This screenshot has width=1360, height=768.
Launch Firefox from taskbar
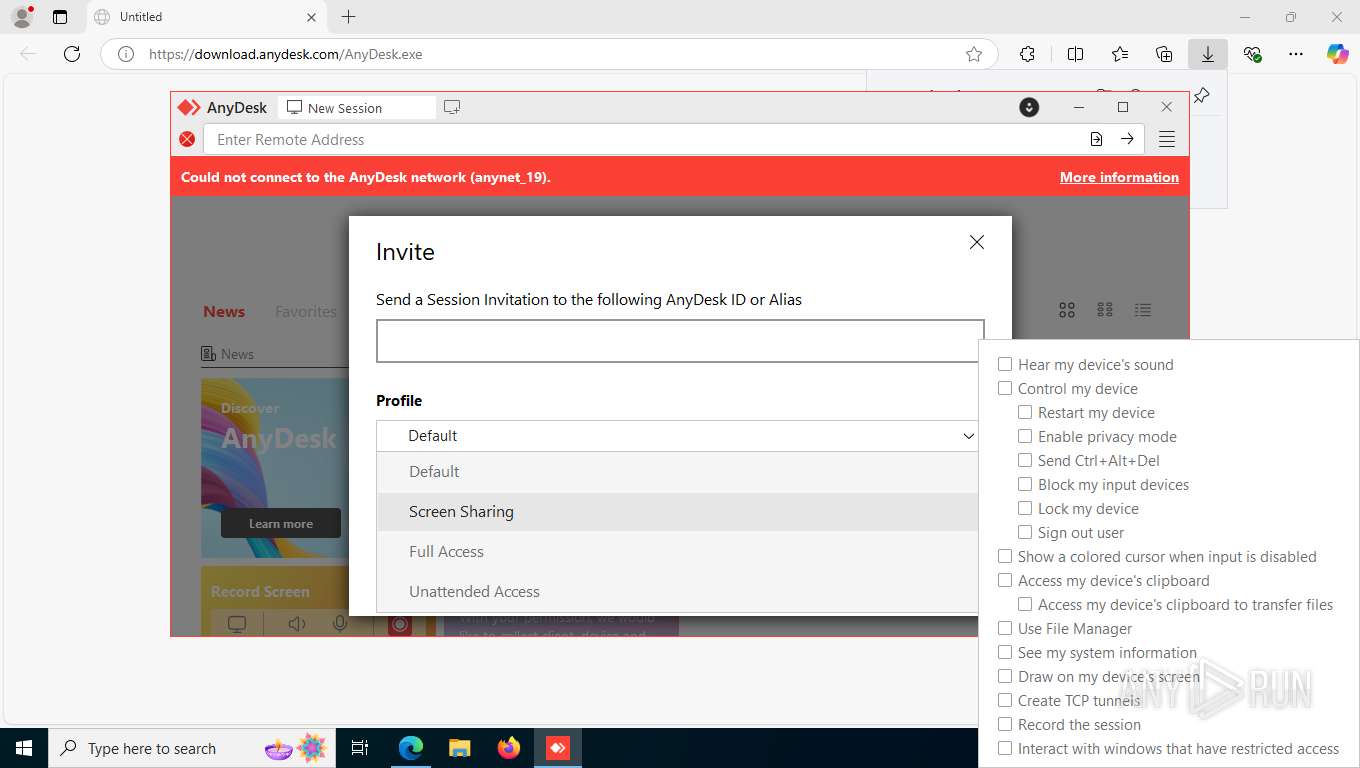point(509,748)
